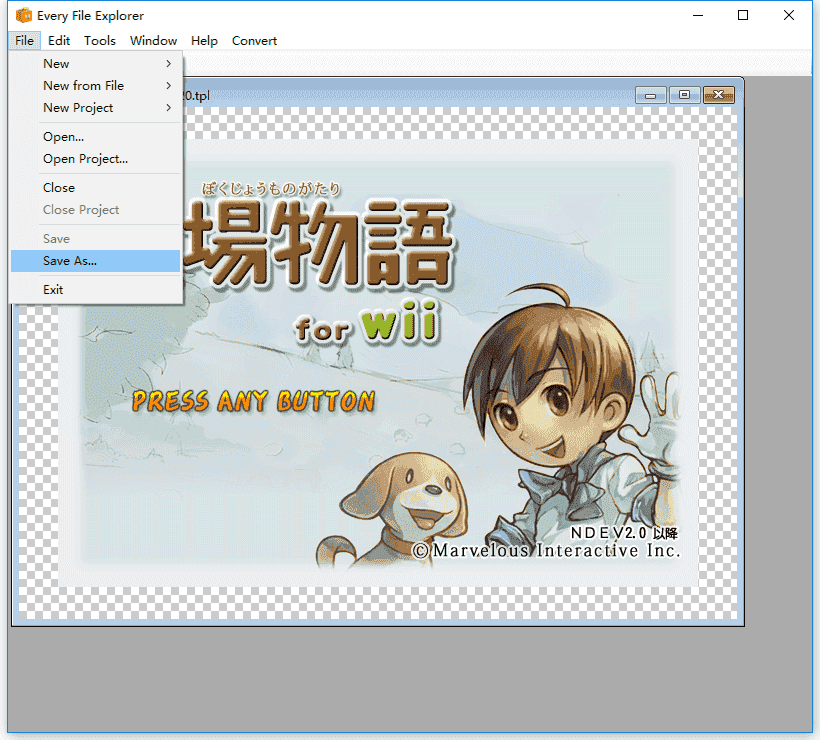Choose Open... from the File menu

point(96,137)
